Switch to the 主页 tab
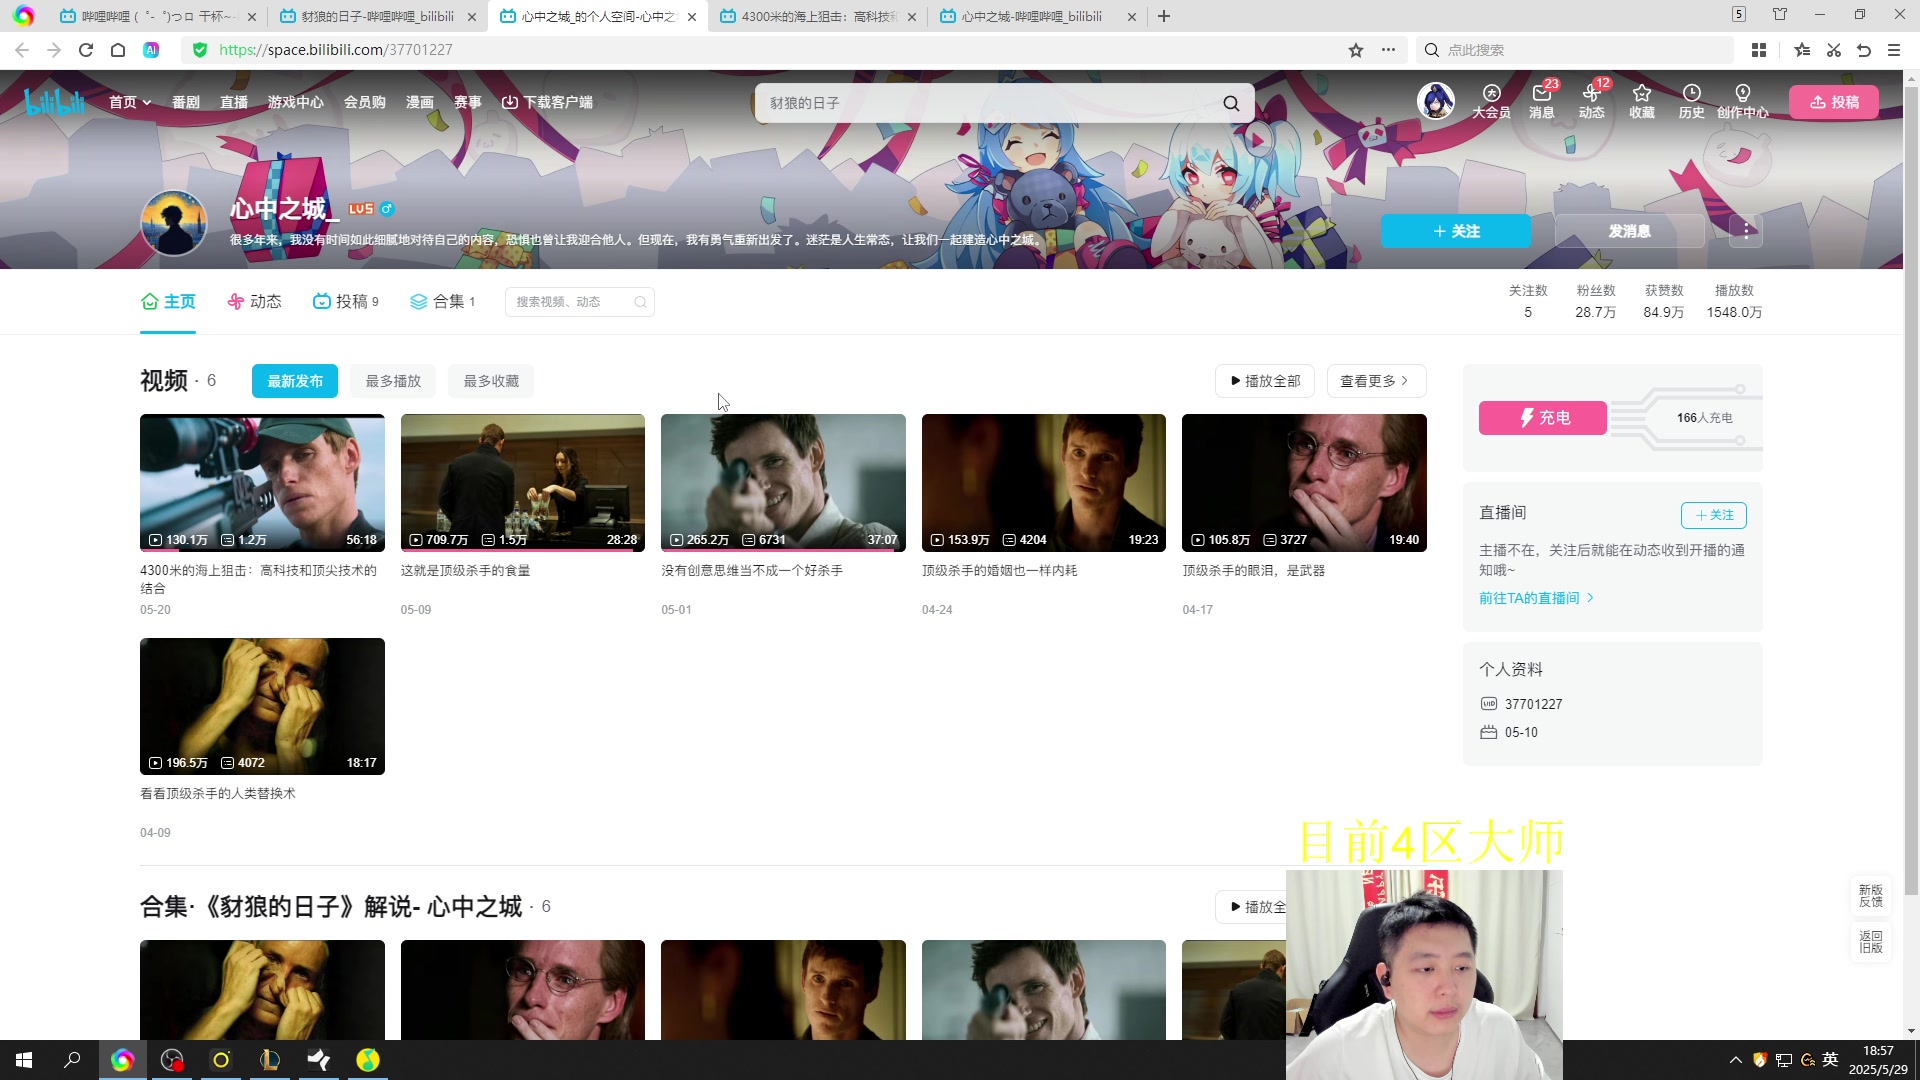The height and width of the screenshot is (1080, 1920). pos(168,301)
